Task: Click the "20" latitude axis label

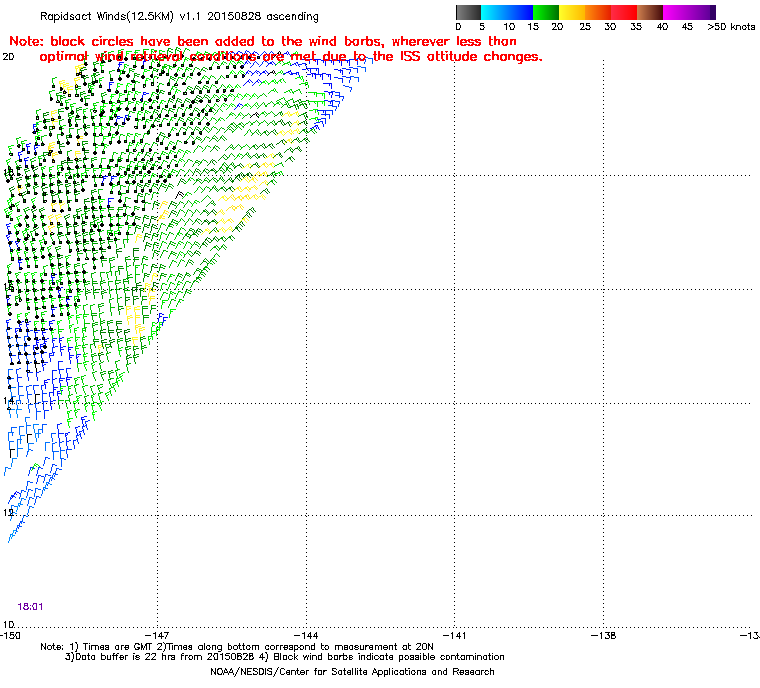Action: [x=8, y=57]
